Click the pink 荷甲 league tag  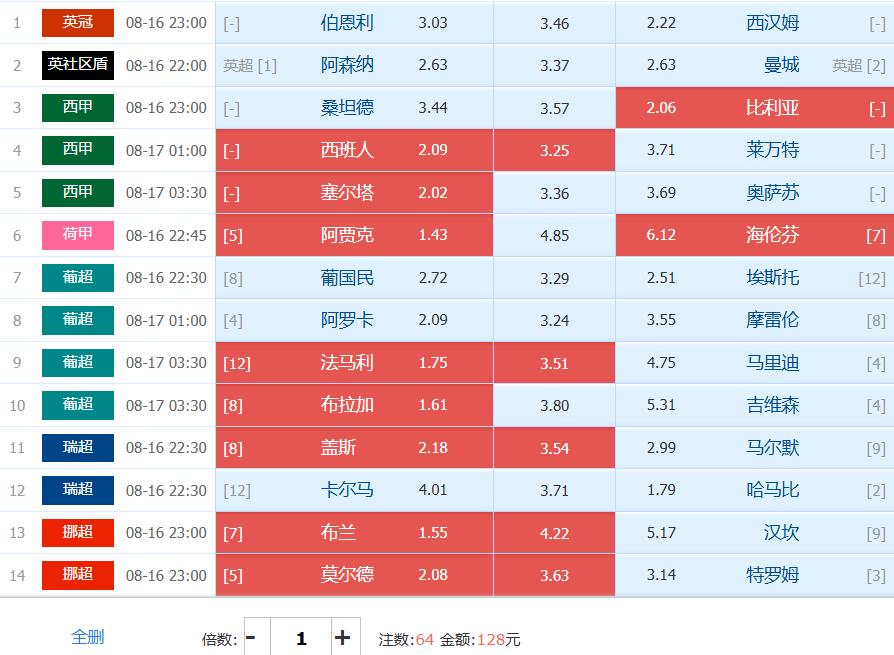[x=78, y=235]
